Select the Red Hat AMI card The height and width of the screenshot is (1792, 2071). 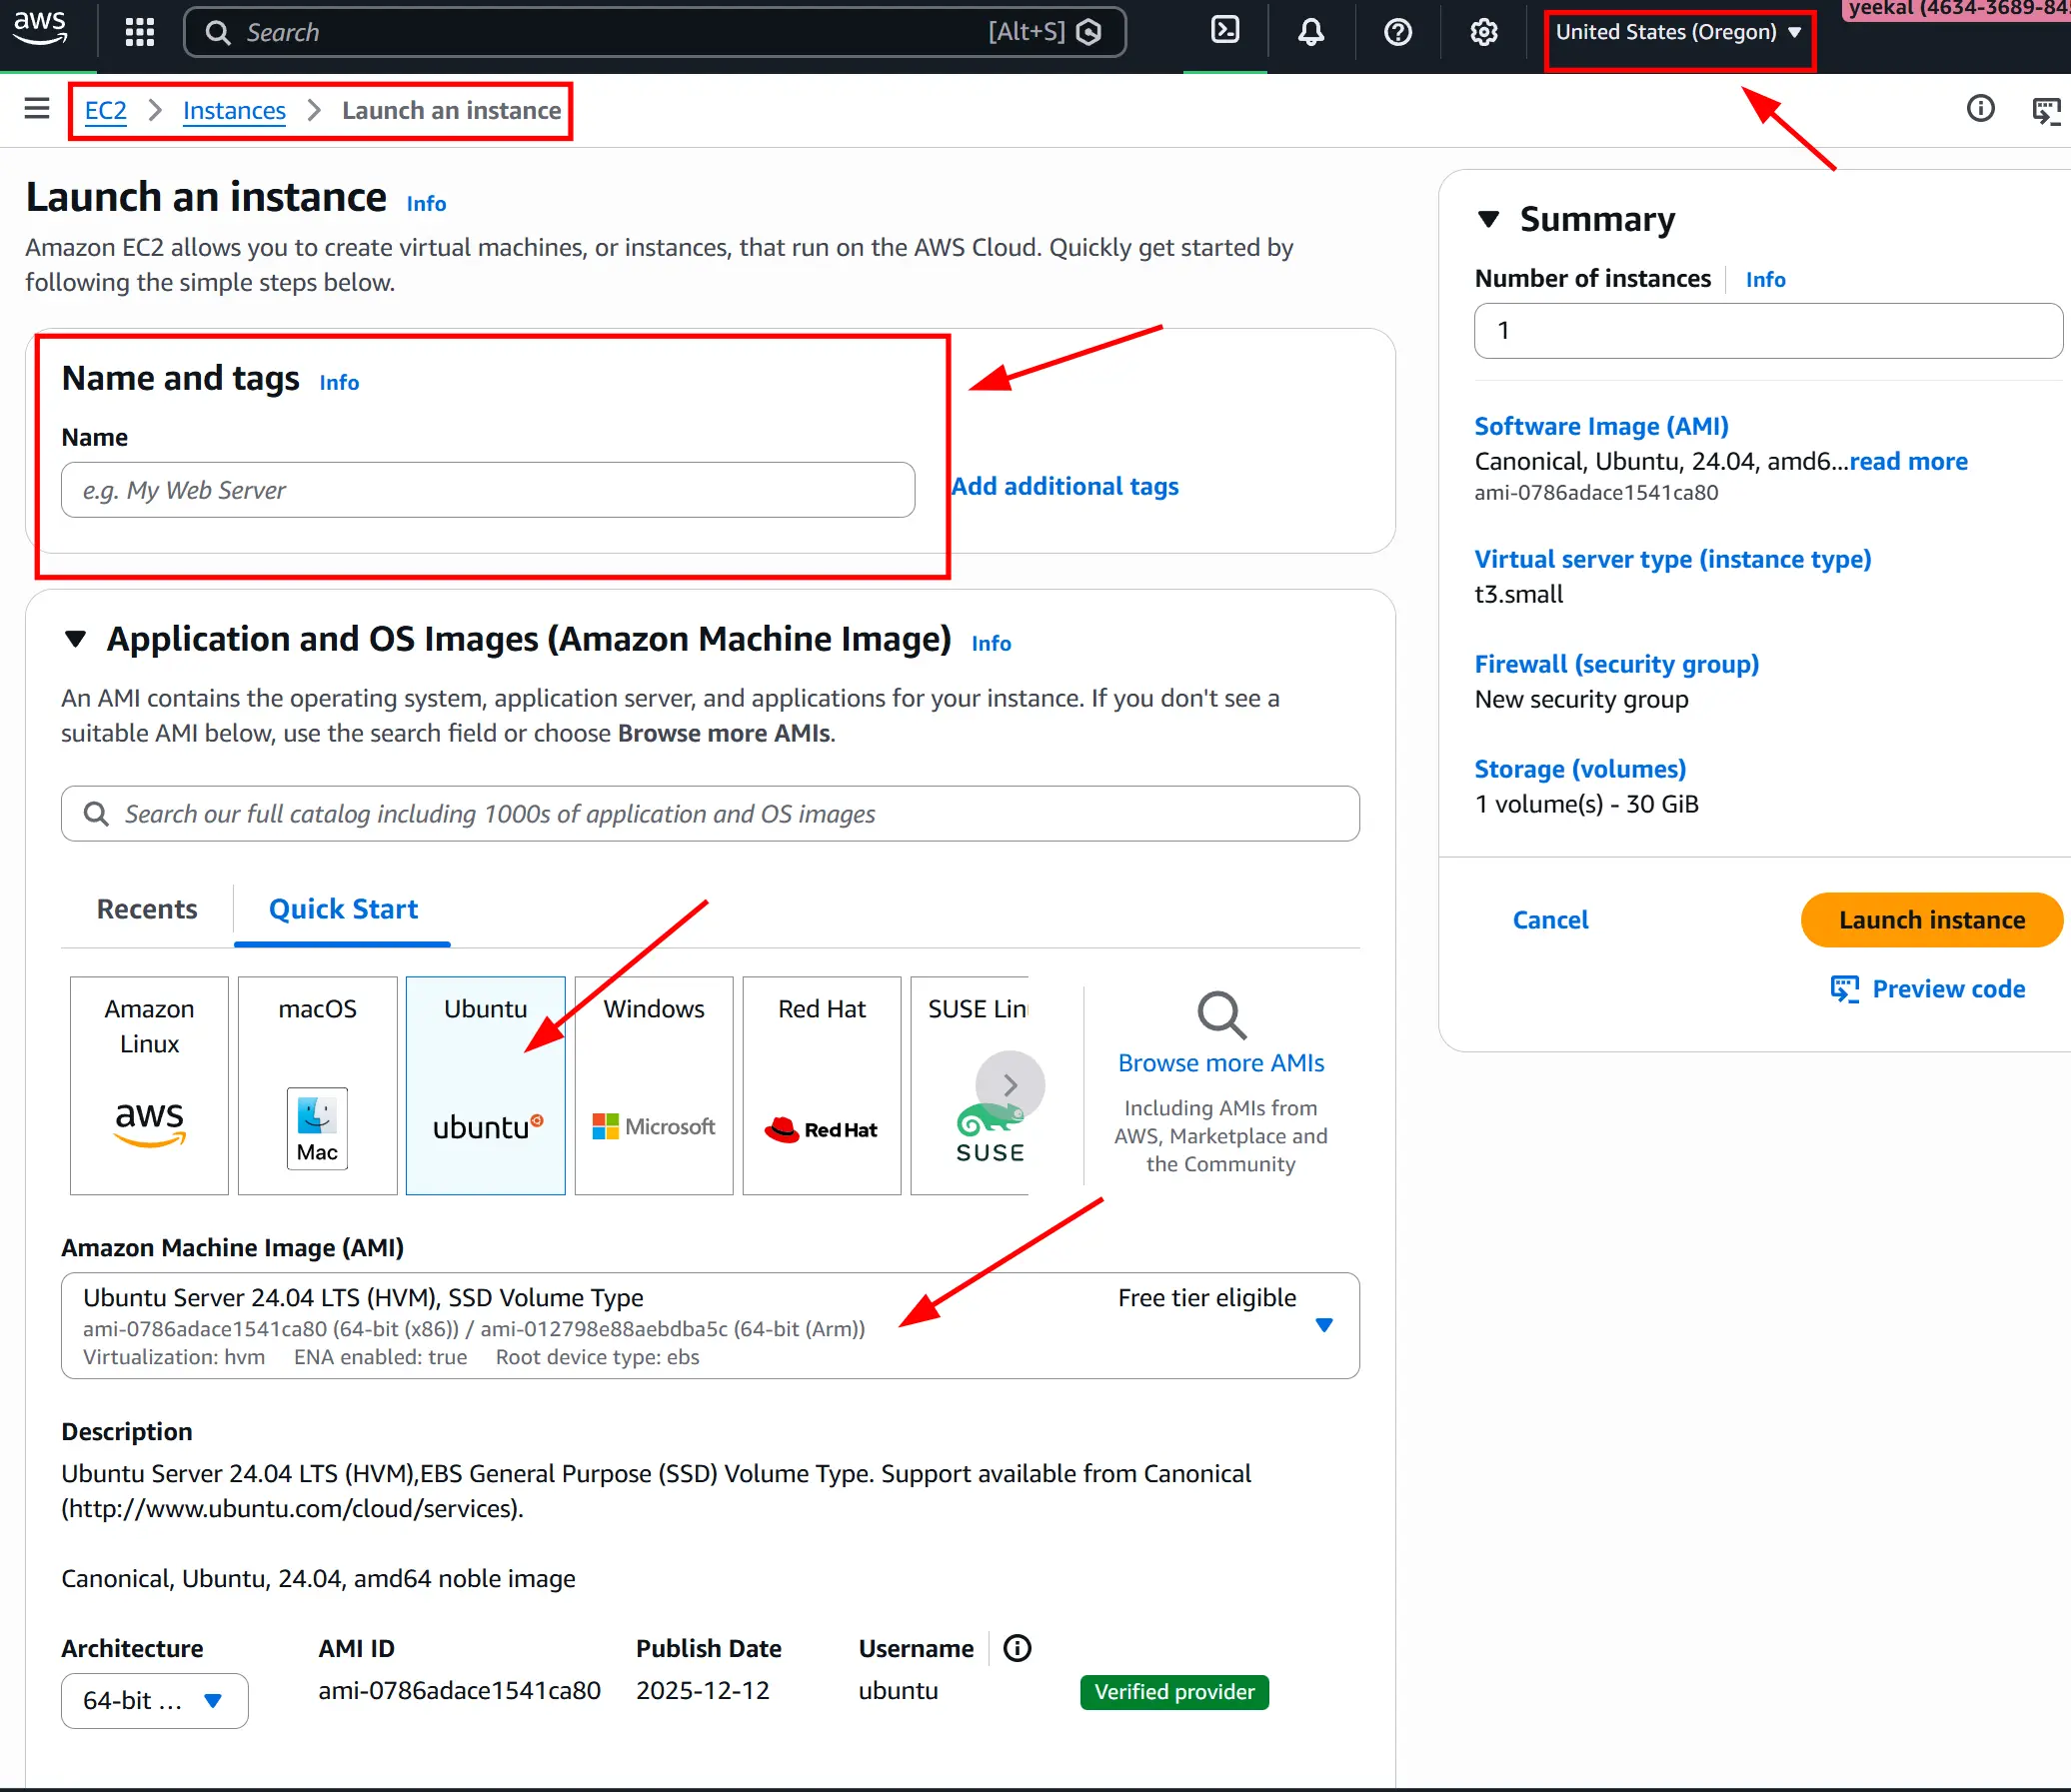[821, 1085]
